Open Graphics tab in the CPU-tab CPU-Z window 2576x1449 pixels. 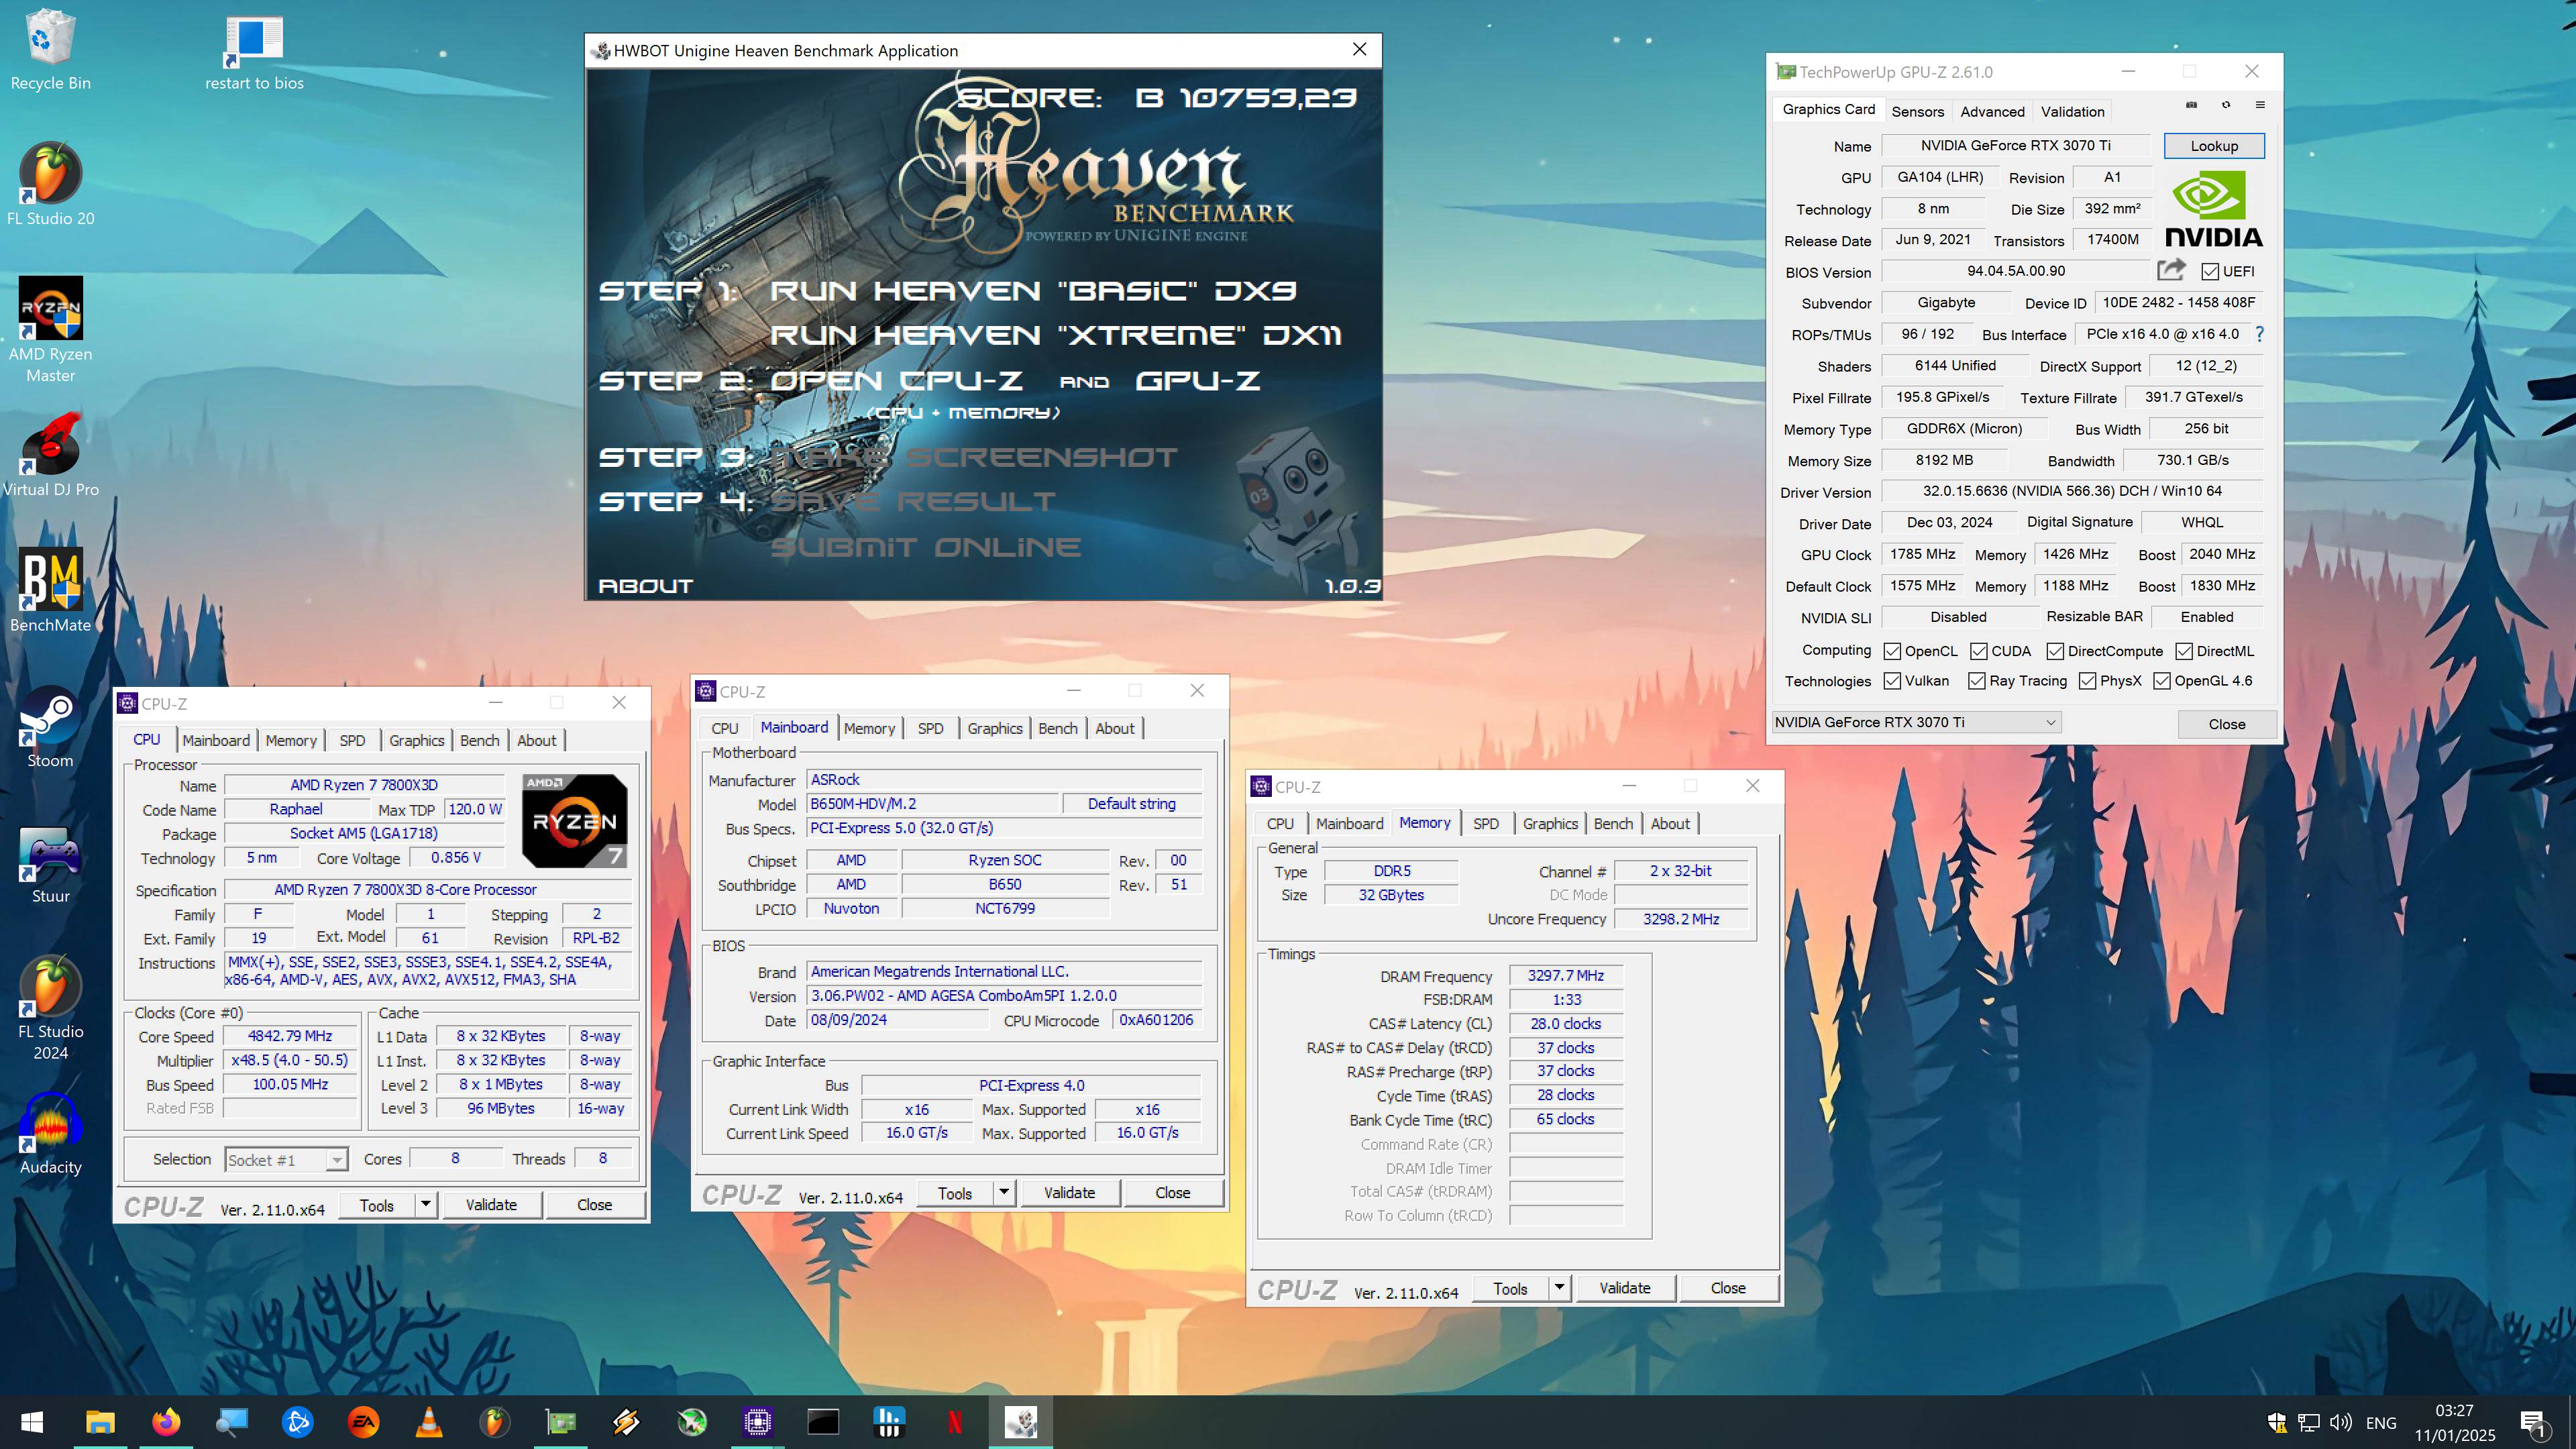click(x=416, y=740)
